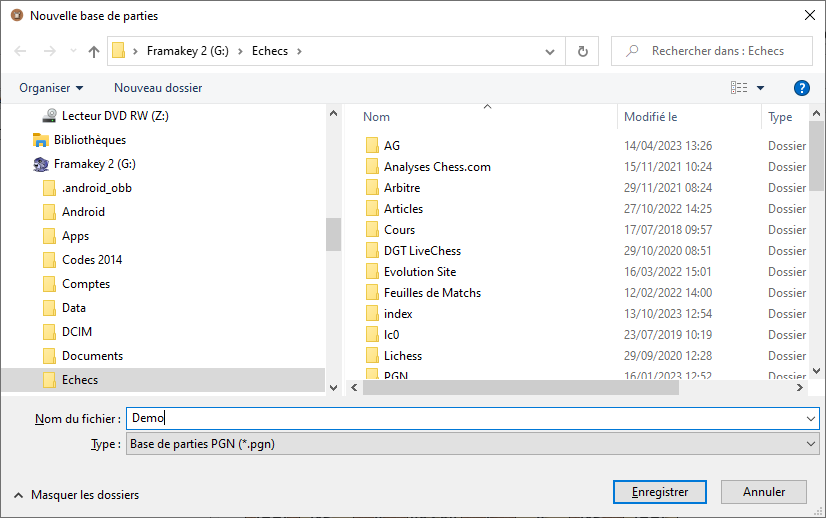
Task: Expand the view options dropdown arrow
Action: coord(761,88)
